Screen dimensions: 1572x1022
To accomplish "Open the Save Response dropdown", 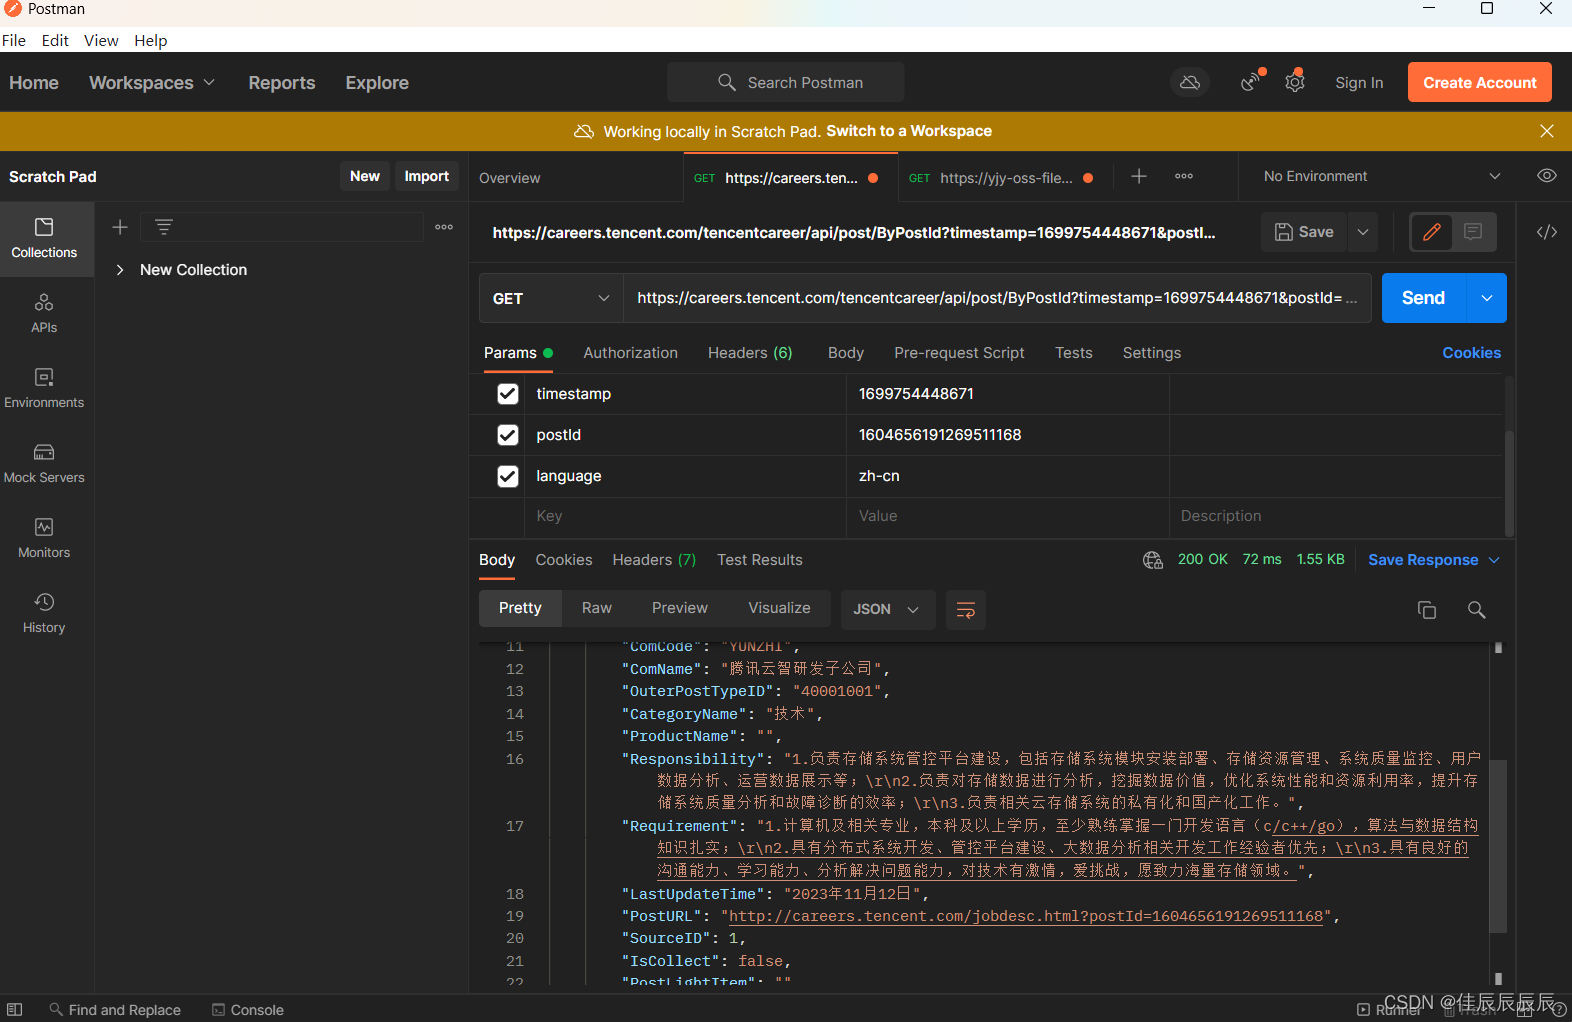I will [x=1434, y=560].
